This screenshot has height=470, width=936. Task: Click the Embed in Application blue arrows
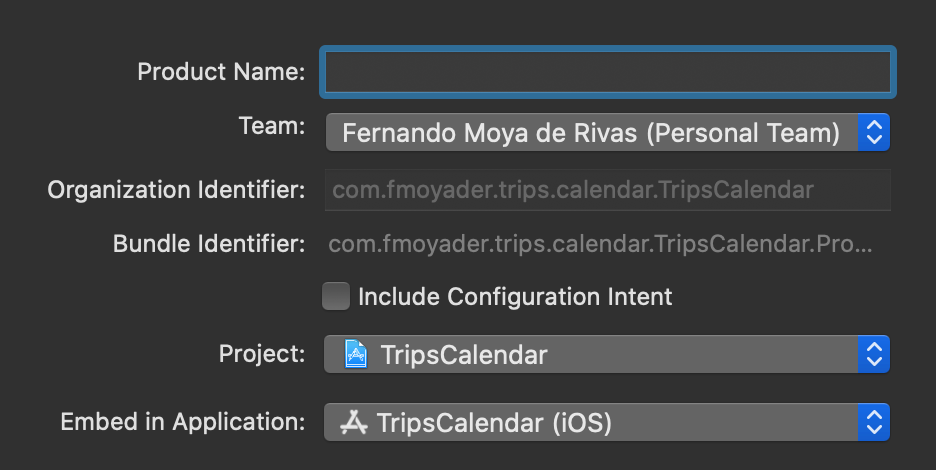pyautogui.click(x=873, y=422)
